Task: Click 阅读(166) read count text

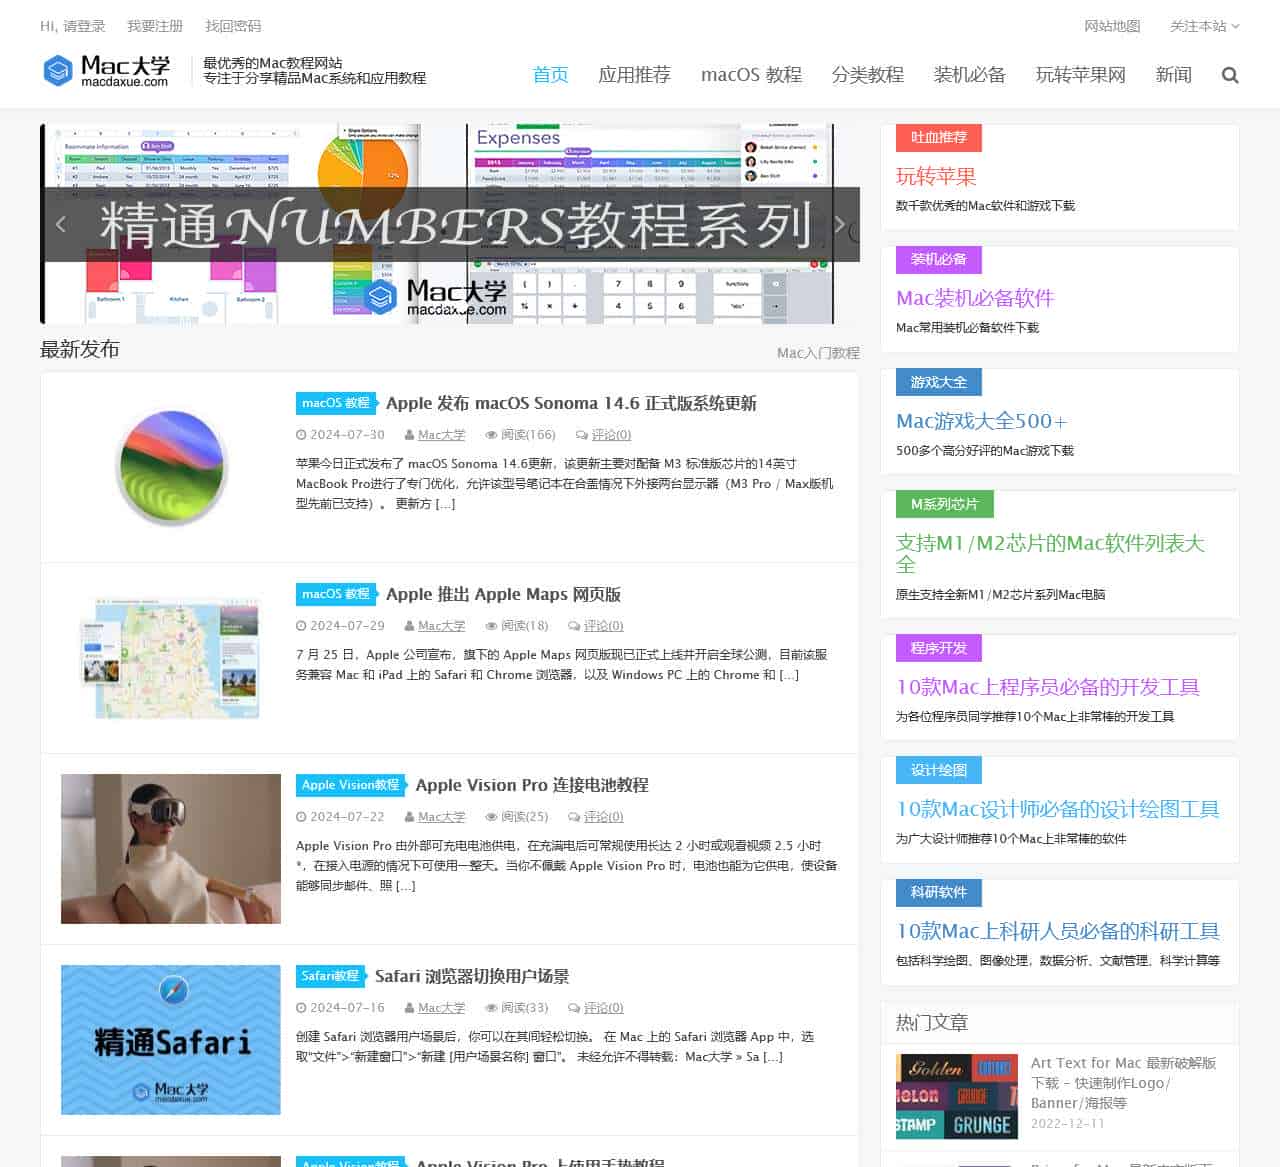Action: coord(528,435)
